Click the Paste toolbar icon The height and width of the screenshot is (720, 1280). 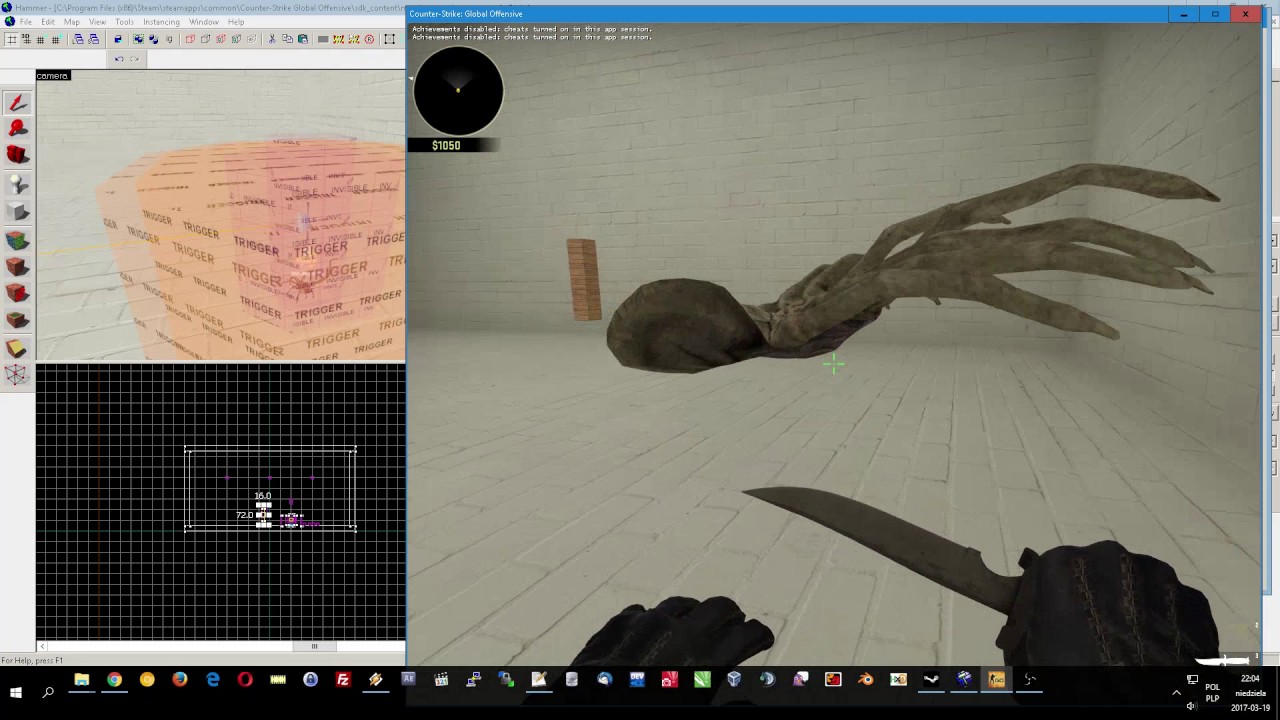(303, 39)
